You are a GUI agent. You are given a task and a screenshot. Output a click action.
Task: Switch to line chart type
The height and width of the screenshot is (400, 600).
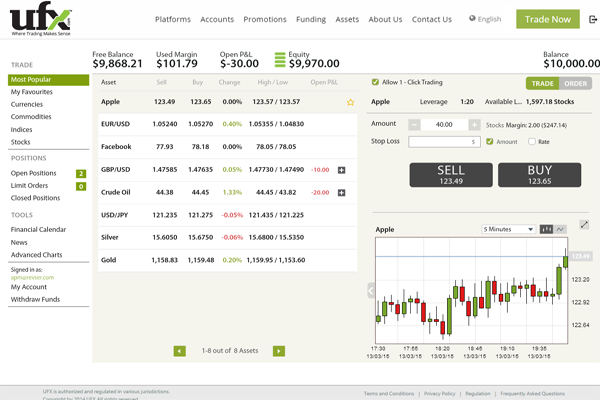click(560, 229)
